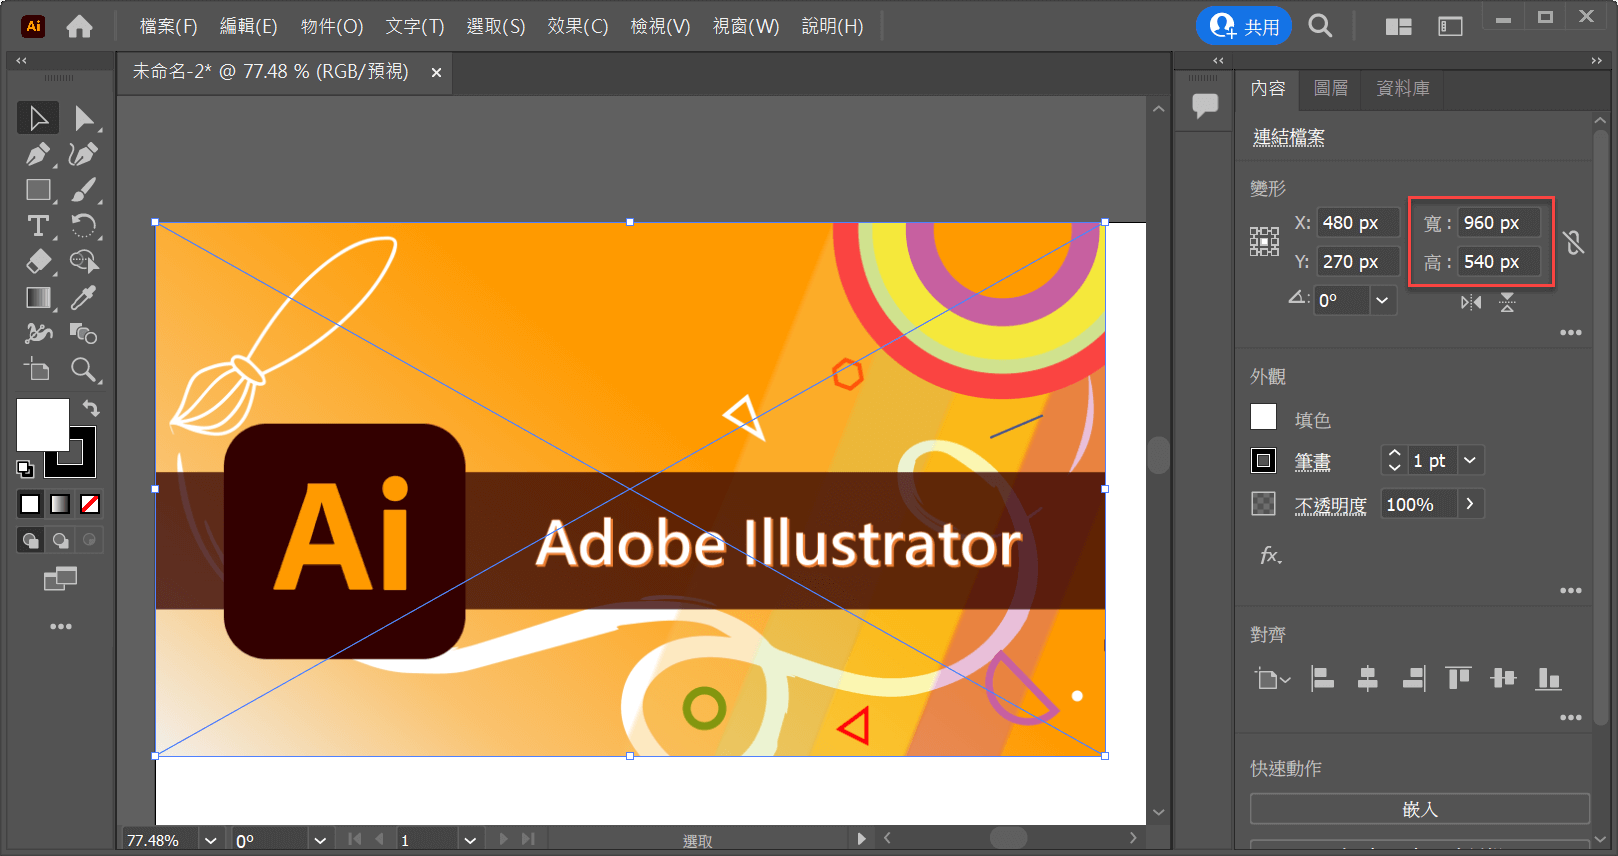Enable Draw Behind mode
The width and height of the screenshot is (1618, 856).
[x=61, y=540]
